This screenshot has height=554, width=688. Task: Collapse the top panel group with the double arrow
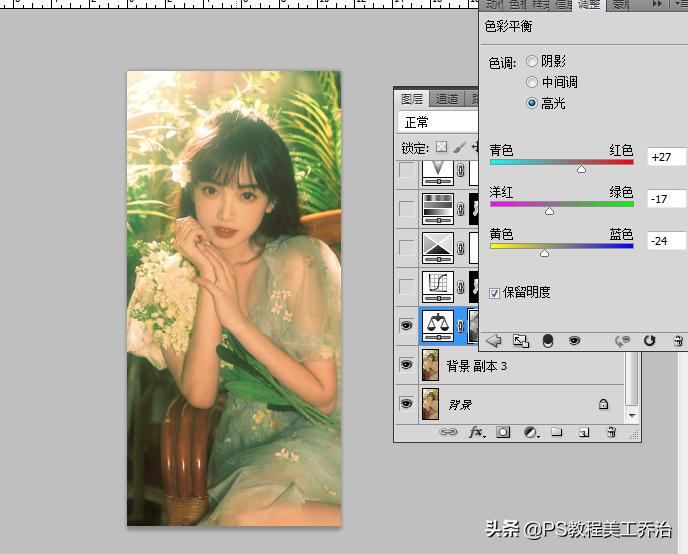click(656, 4)
